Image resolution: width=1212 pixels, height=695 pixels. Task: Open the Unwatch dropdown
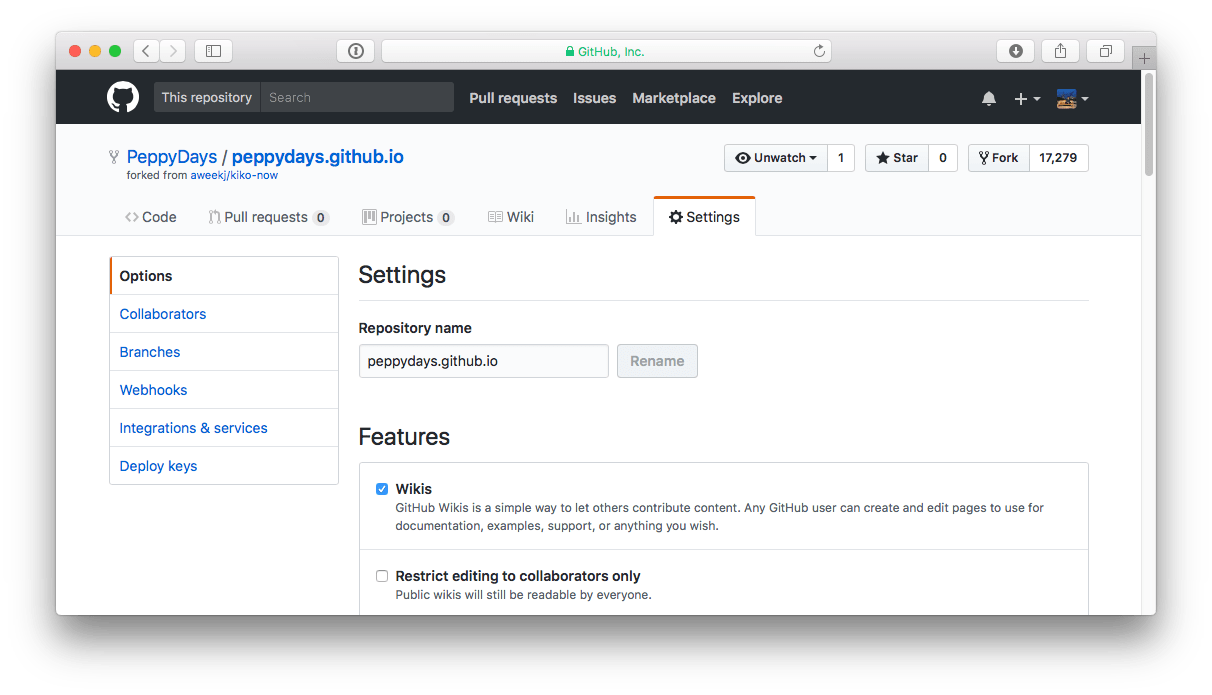coord(777,157)
